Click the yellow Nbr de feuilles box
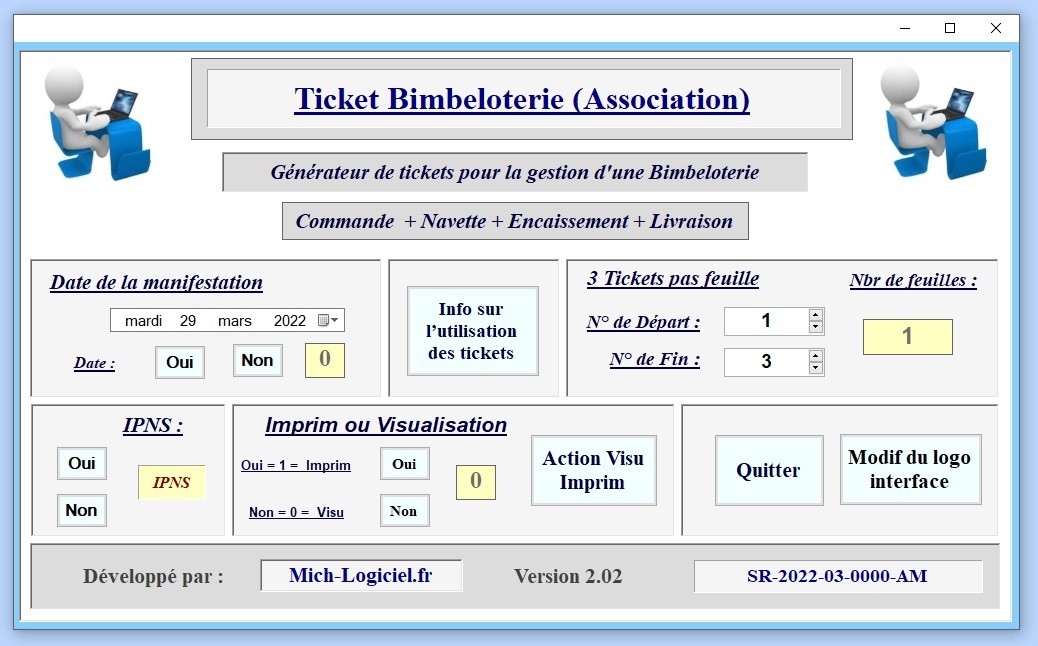Image resolution: width=1038 pixels, height=646 pixels. (907, 337)
